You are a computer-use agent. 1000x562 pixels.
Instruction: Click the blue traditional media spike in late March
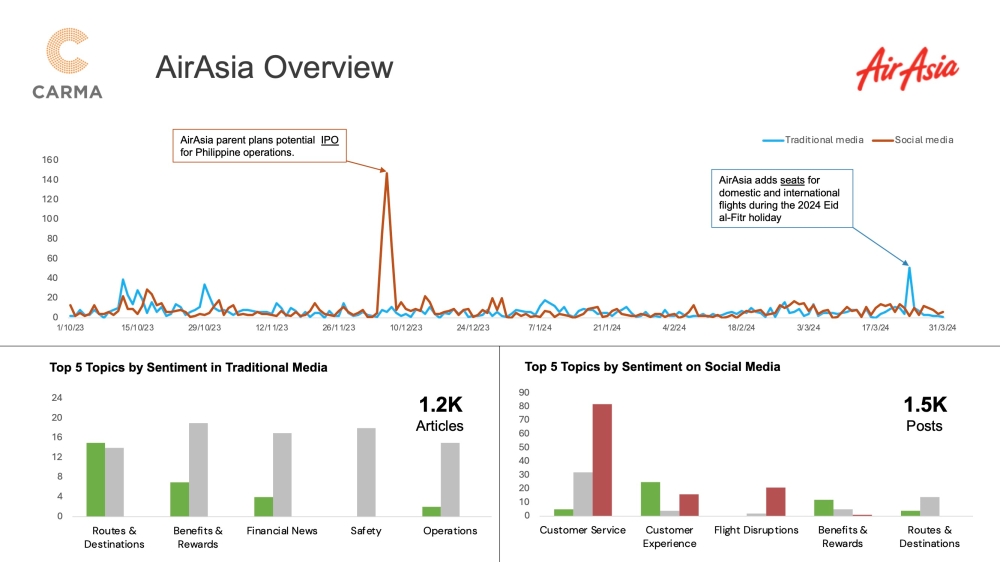[908, 268]
